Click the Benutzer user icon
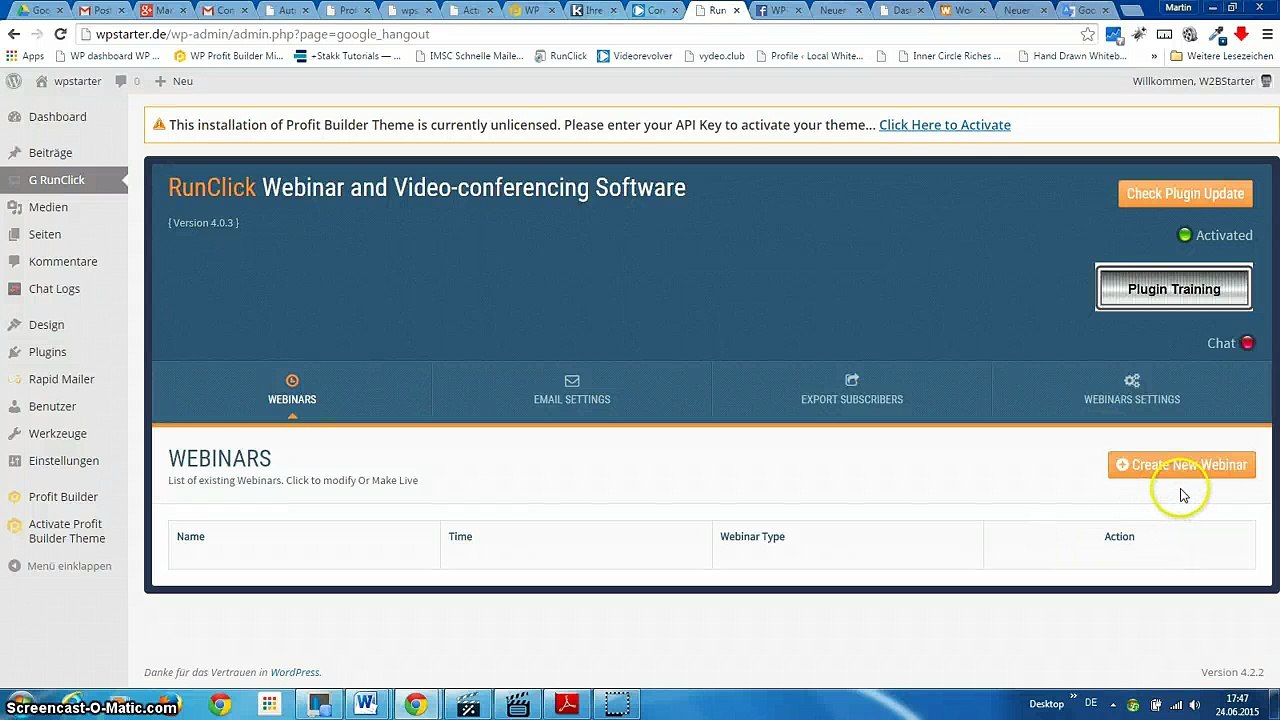This screenshot has height=720, width=1280. tap(14, 406)
